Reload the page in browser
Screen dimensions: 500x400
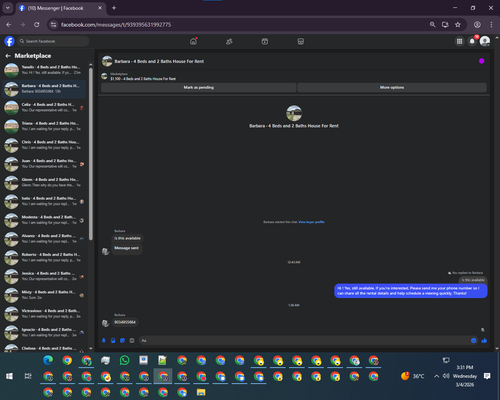pyautogui.click(x=37, y=25)
